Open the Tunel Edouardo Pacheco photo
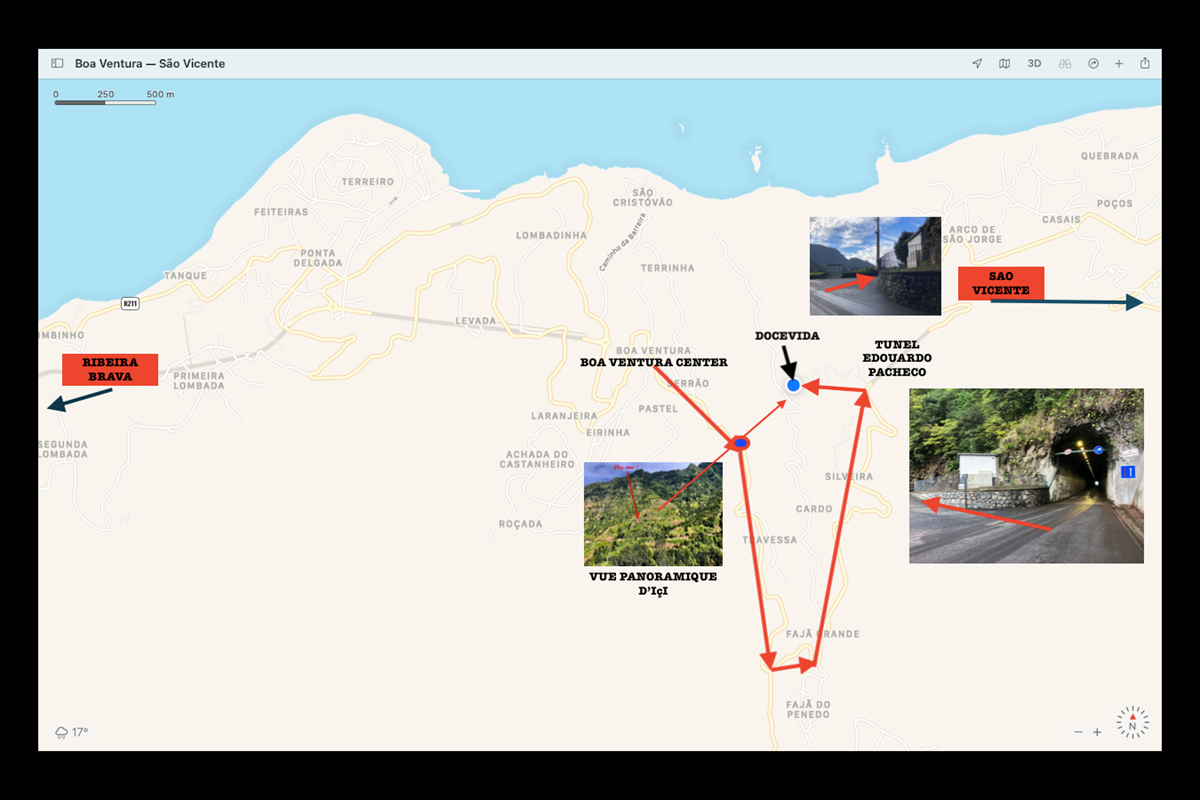This screenshot has height=800, width=1200. (x=1026, y=474)
